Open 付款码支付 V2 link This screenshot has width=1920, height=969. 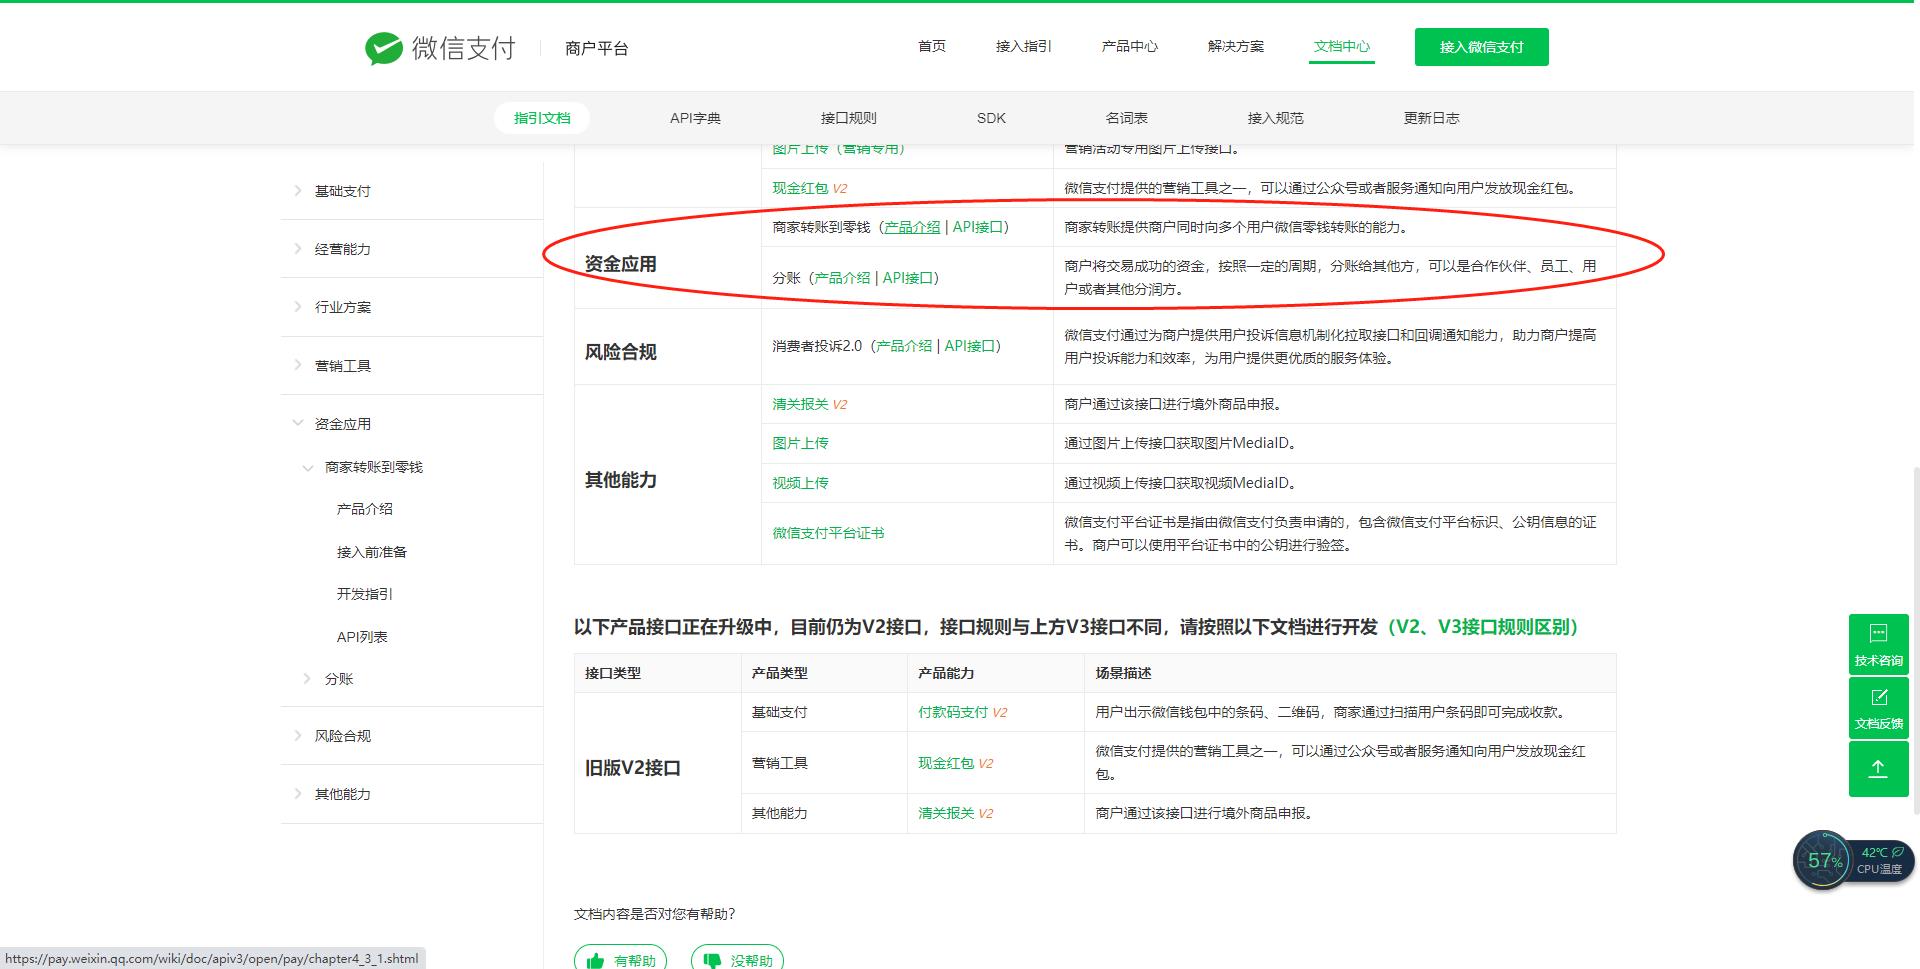pos(963,712)
